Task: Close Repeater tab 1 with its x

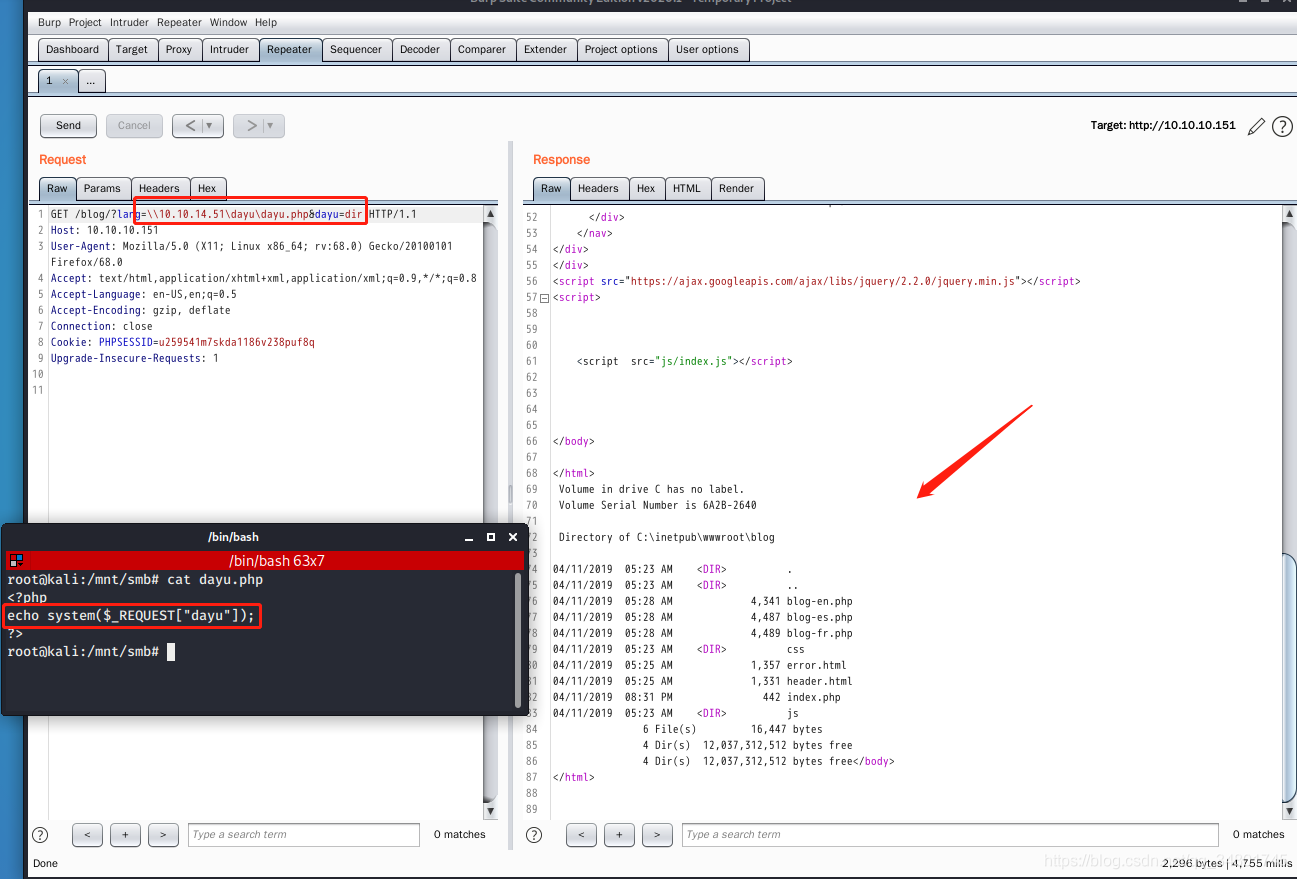Action: coord(65,81)
